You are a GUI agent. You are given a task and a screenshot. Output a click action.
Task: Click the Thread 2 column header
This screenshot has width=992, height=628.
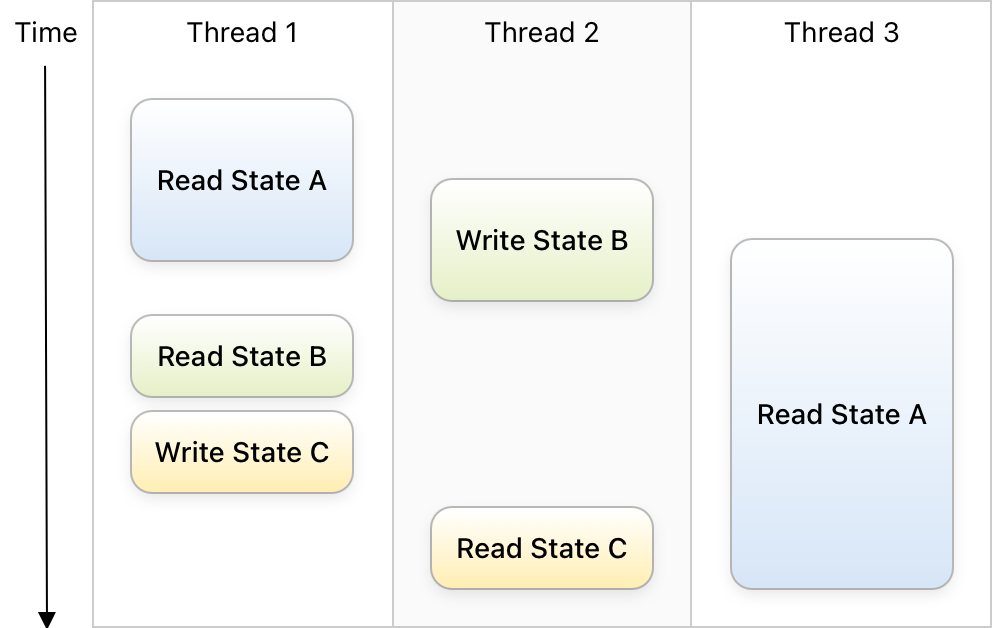542,32
